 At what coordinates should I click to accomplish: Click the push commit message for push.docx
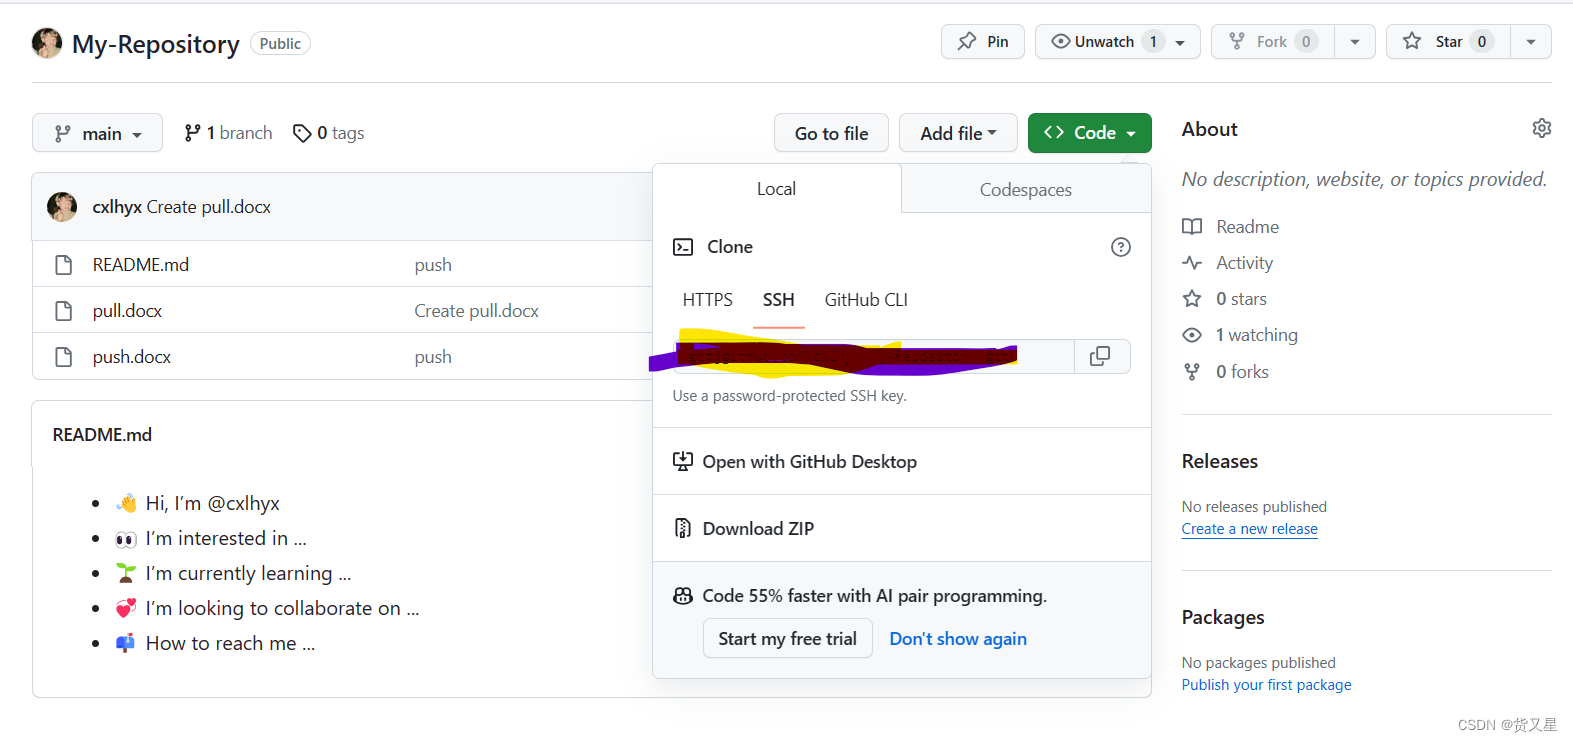pyautogui.click(x=433, y=357)
